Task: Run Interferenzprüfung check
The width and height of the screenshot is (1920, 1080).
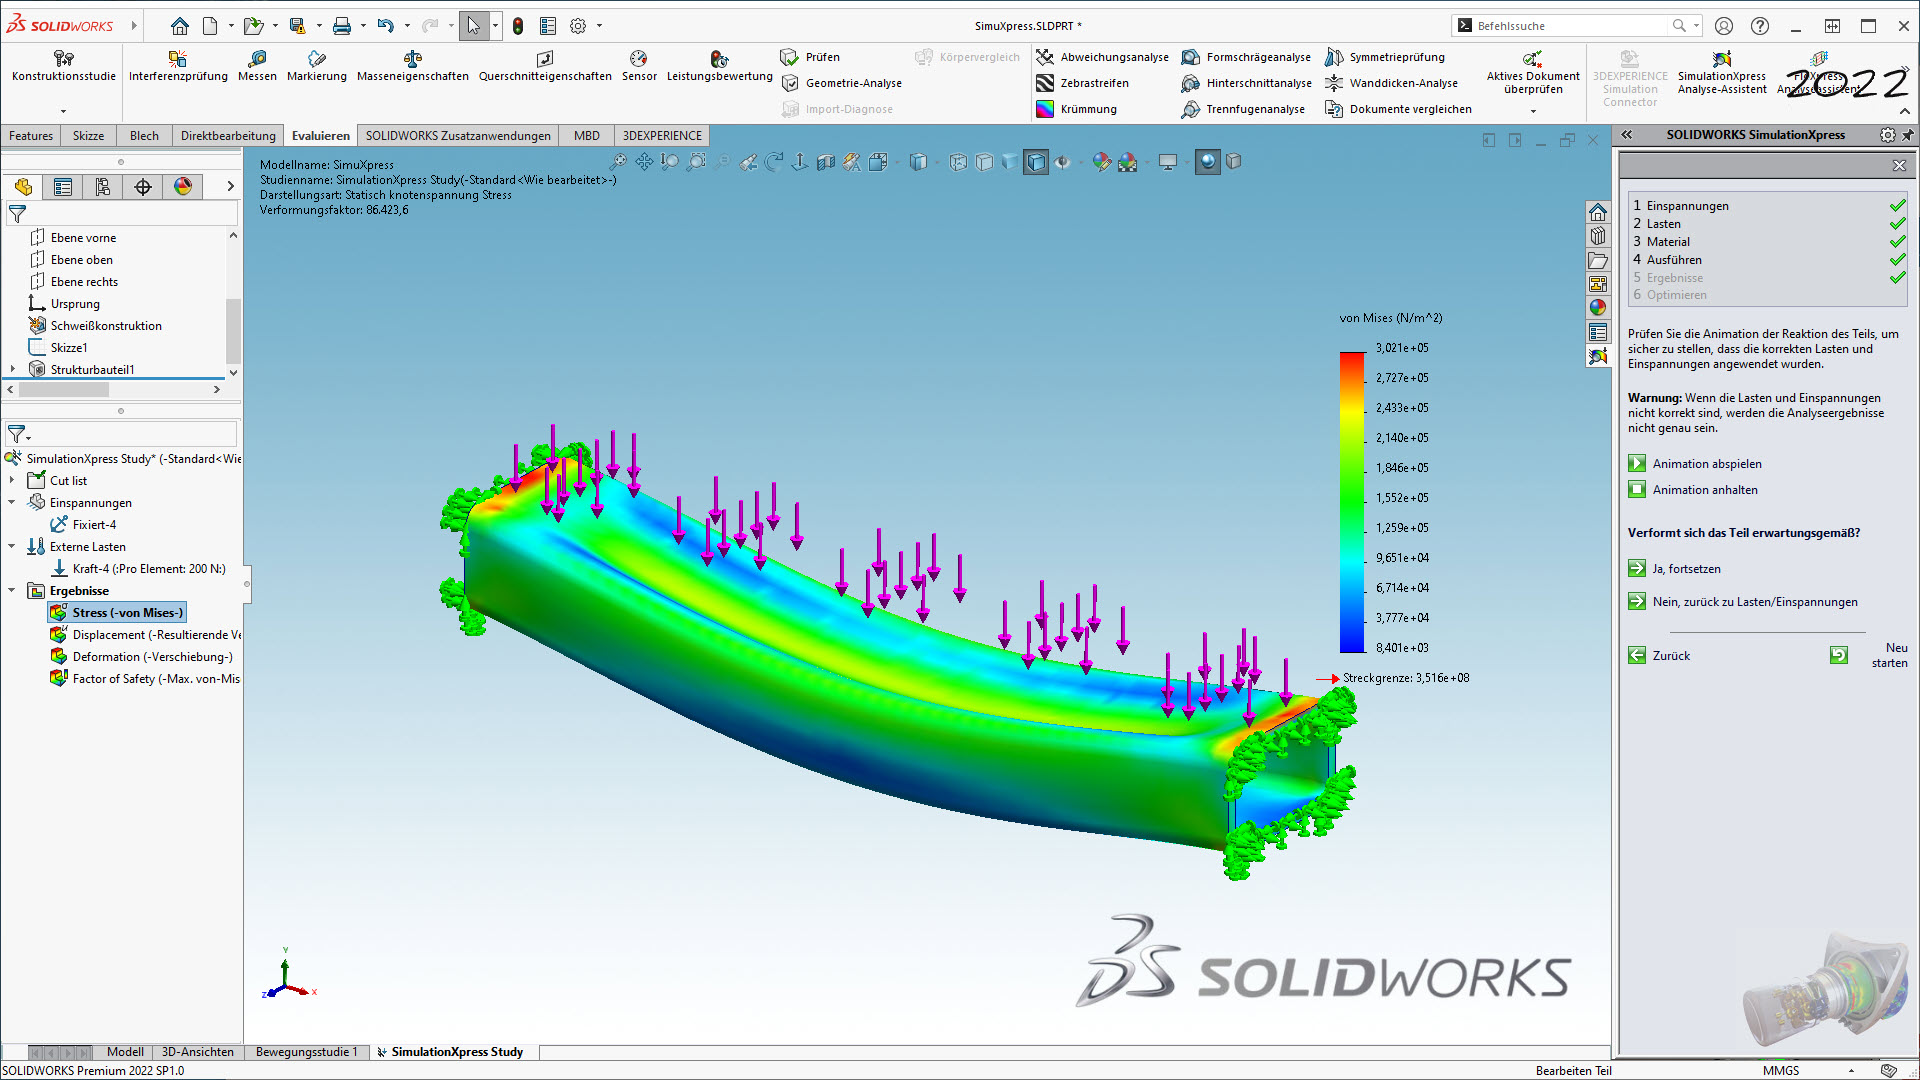Action: pyautogui.click(x=178, y=66)
